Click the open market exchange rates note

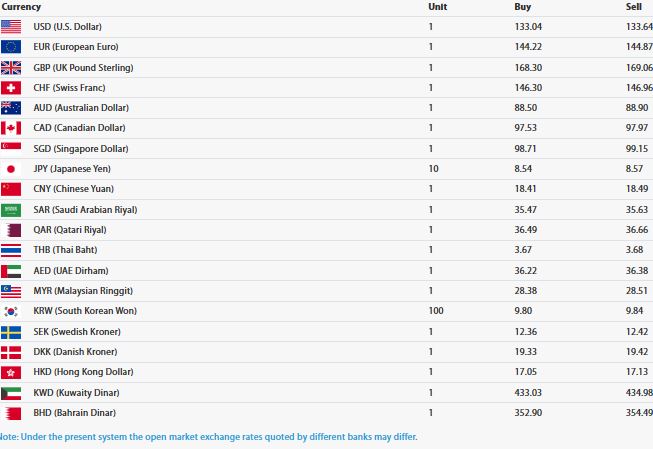coord(208,437)
